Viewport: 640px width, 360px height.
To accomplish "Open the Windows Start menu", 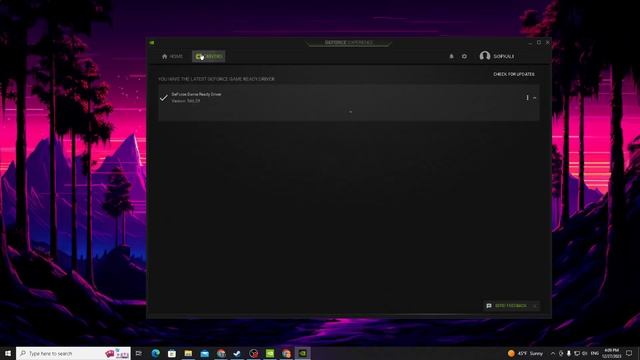I will 8,353.
